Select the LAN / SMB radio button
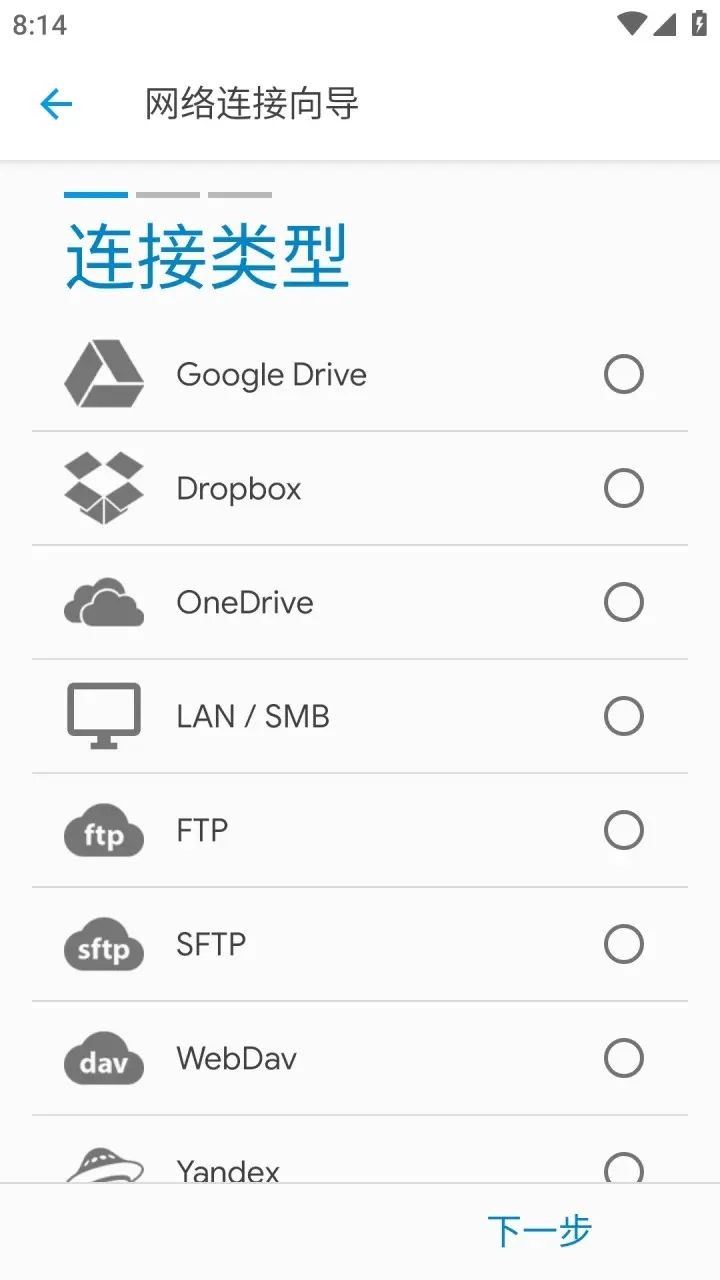 (624, 716)
